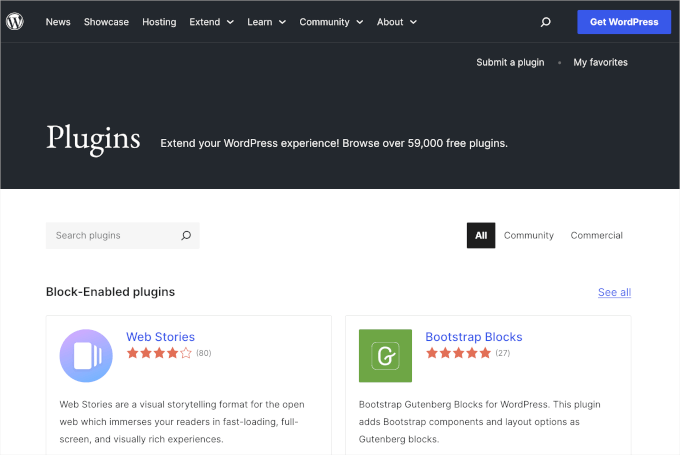Click the WordPress logo icon
The image size is (680, 455).
point(15,21)
